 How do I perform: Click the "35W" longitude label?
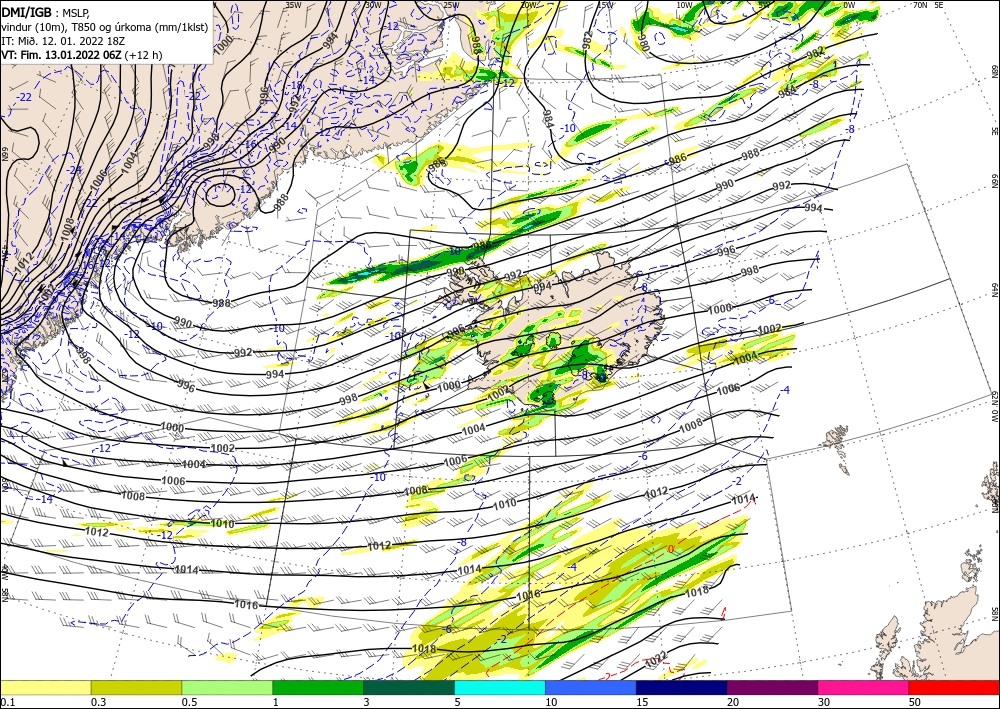click(293, 5)
